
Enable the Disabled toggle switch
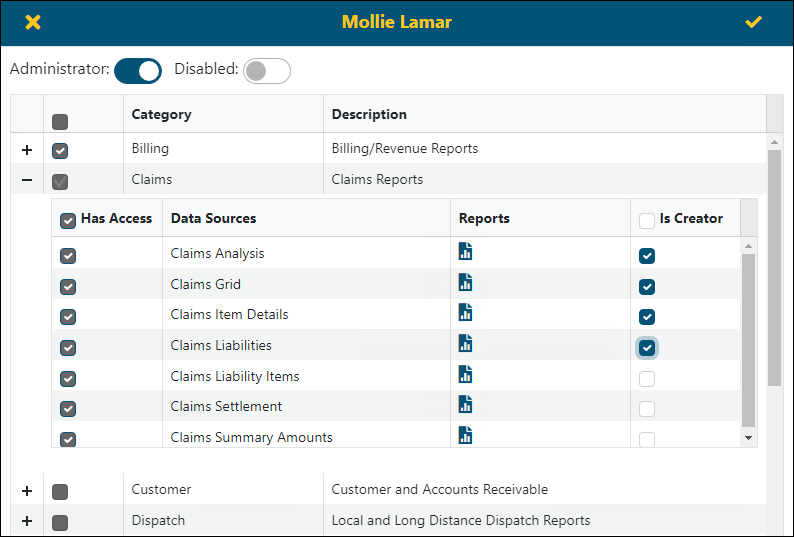point(266,70)
